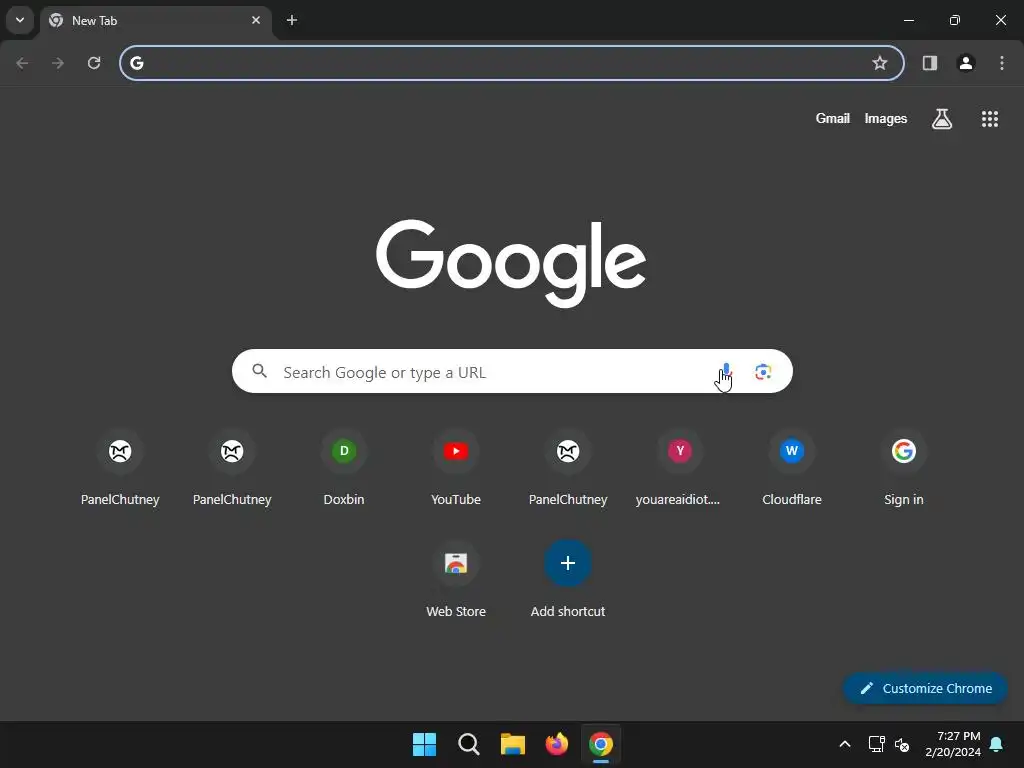Open the youareaidiot shortcut

(x=680, y=468)
